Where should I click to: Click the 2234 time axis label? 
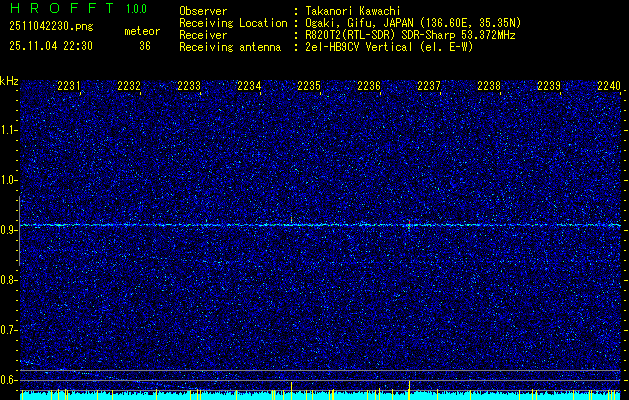click(249, 85)
